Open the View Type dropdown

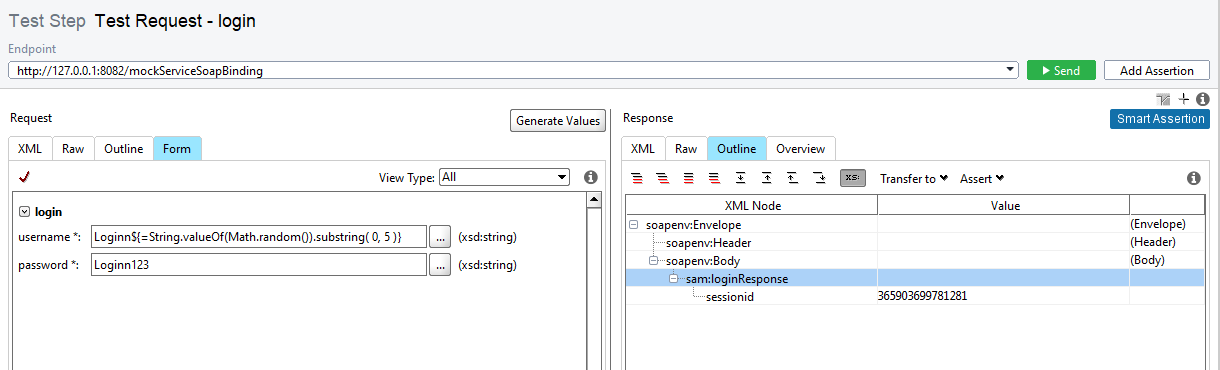click(x=504, y=177)
